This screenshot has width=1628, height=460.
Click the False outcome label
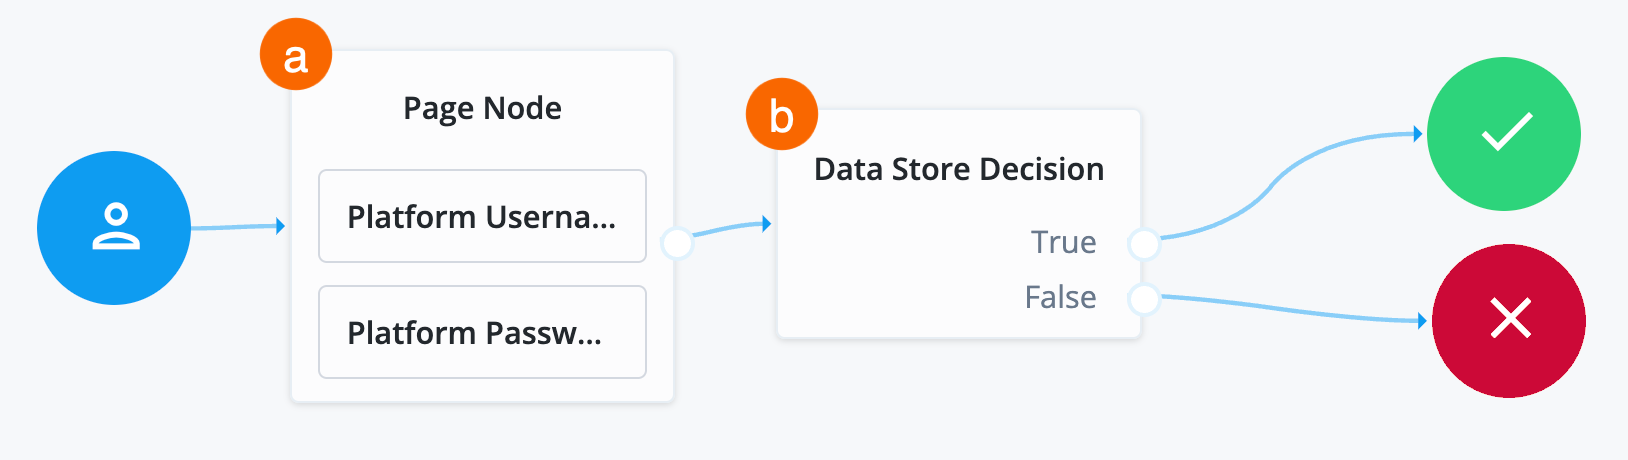point(1060,297)
